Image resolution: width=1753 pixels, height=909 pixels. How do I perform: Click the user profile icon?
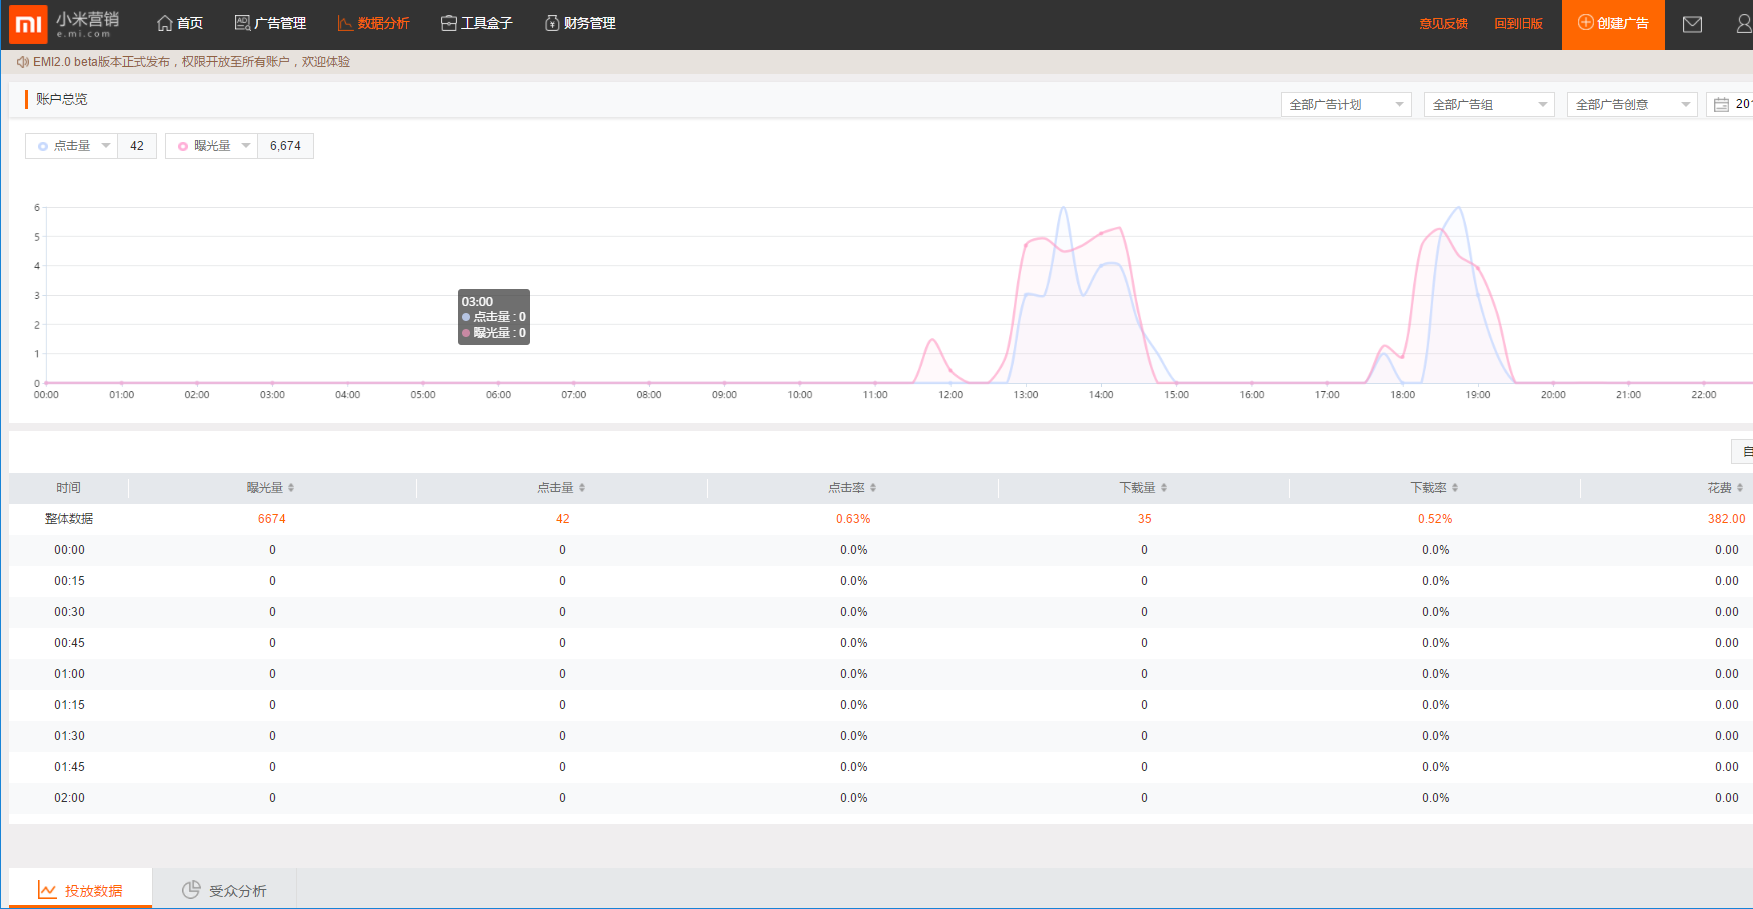[1744, 24]
